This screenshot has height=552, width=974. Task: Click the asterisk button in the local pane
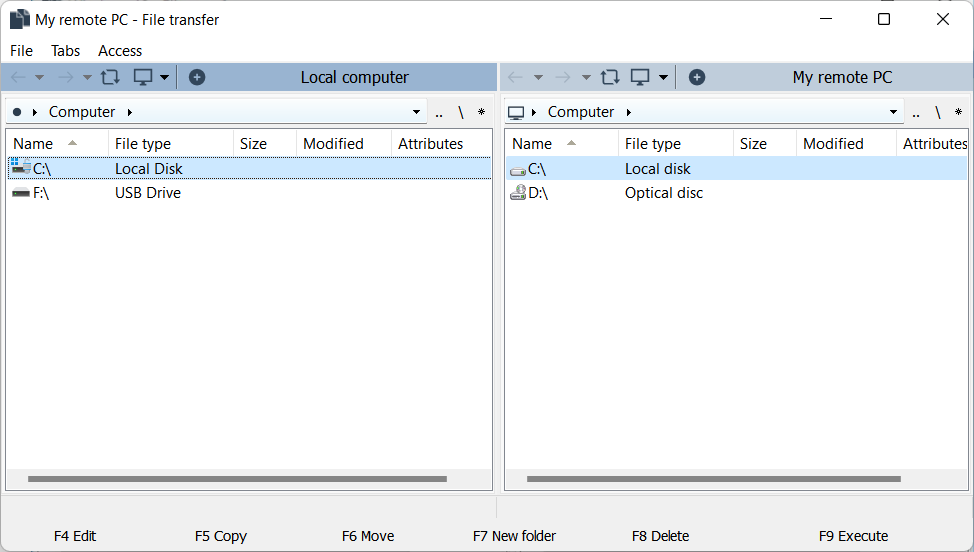[x=481, y=113]
